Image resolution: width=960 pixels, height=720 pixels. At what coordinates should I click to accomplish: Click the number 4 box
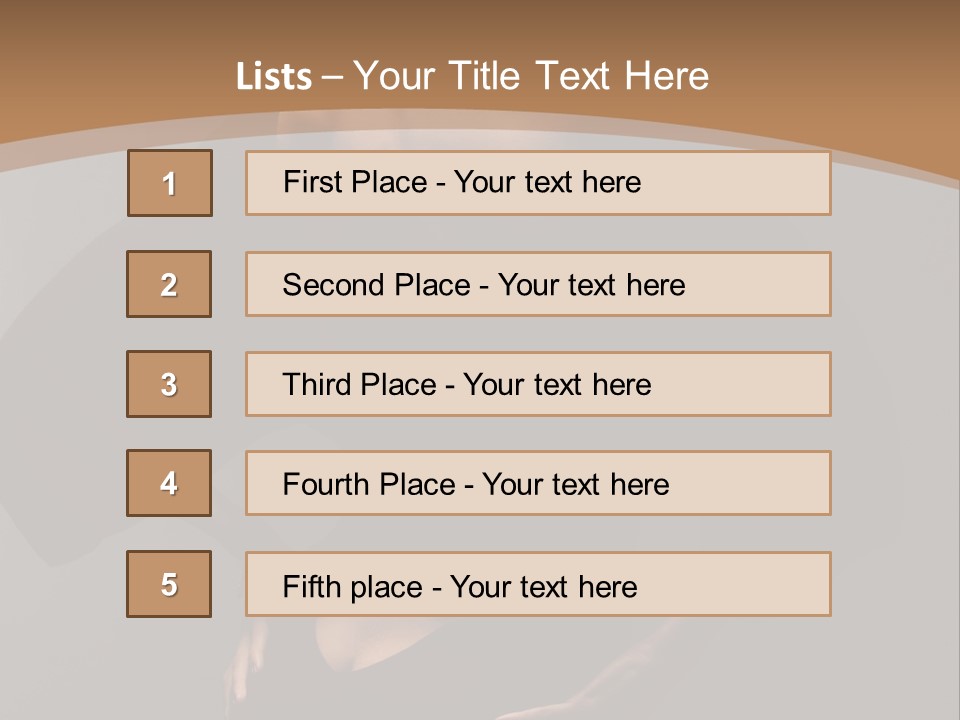[x=169, y=483]
